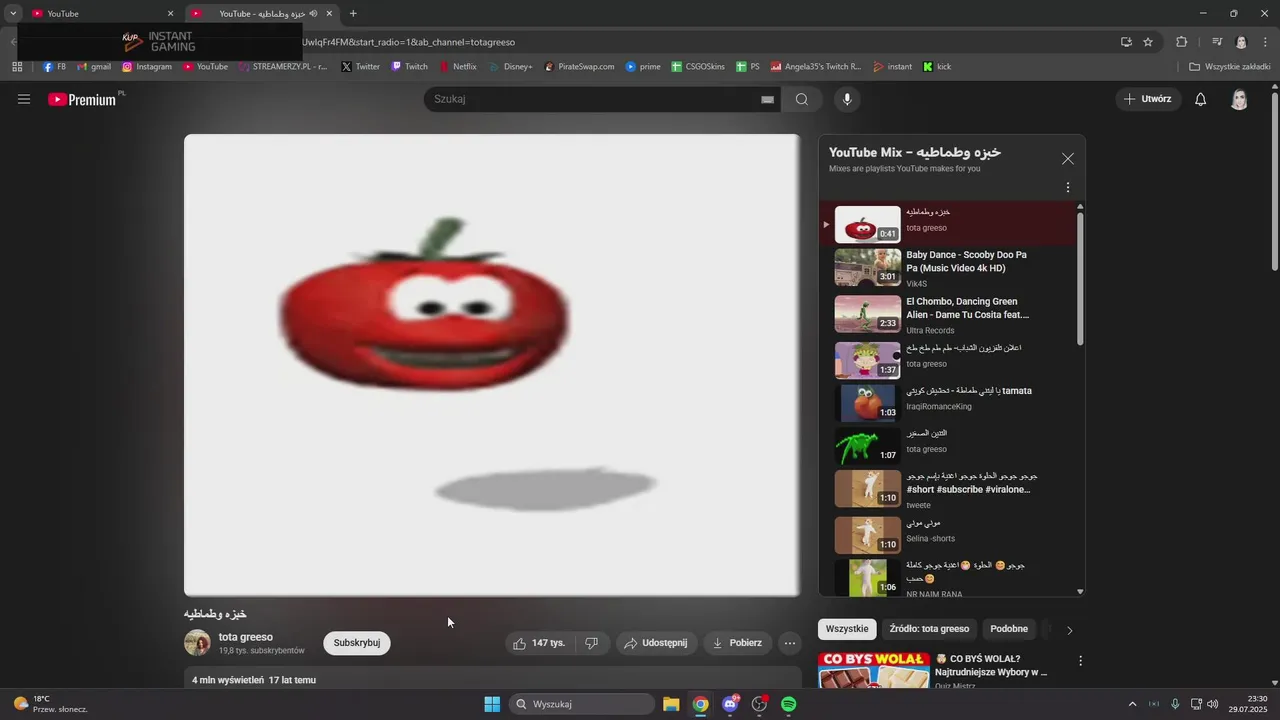The image size is (1280, 720).
Task: Open a new browser tab
Action: [x=353, y=14]
